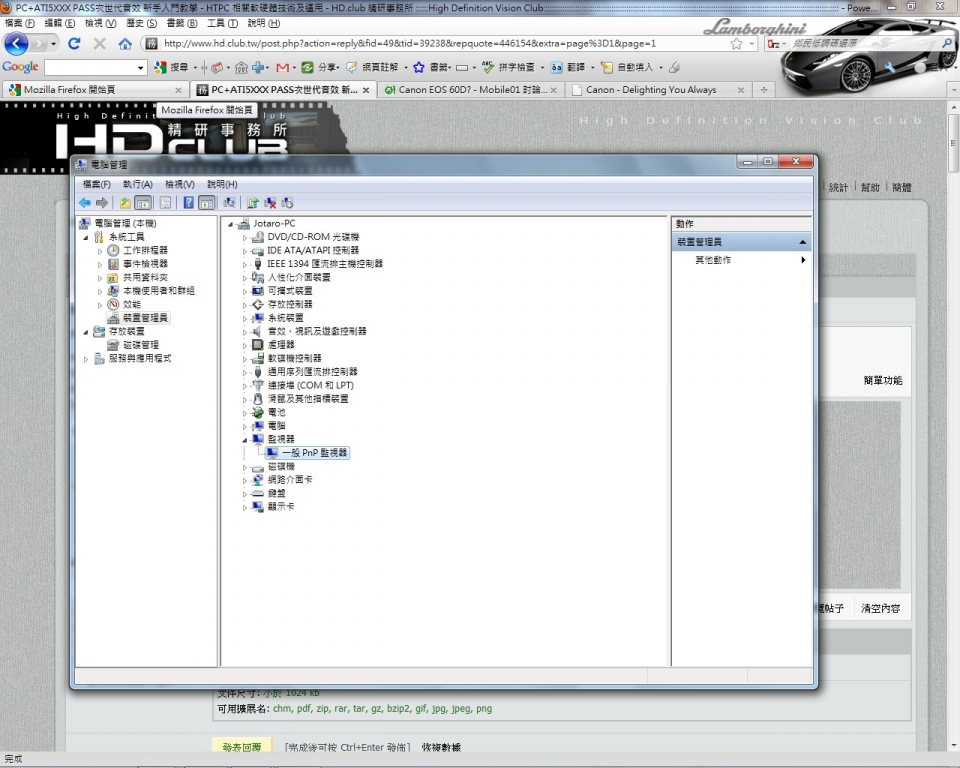This screenshot has width=960, height=768.
Task: Expand the 服務與應用程式 node in left tree
Action: click(86, 359)
